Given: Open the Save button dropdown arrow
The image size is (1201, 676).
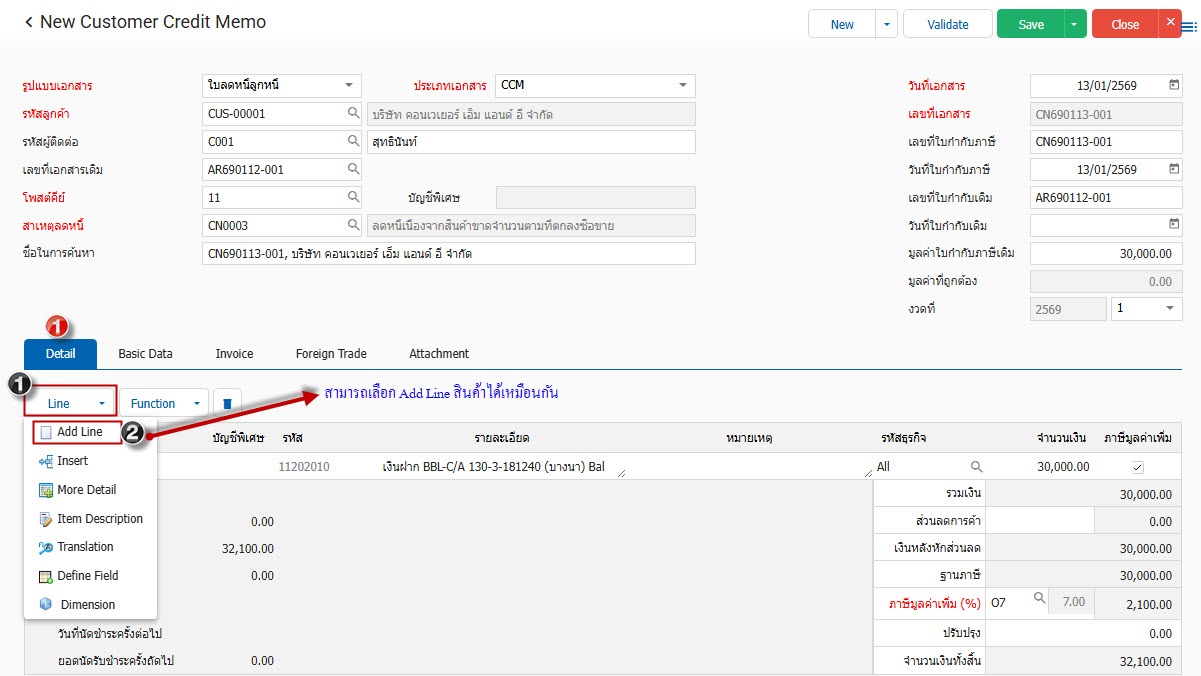Looking at the screenshot, I should (1074, 24).
